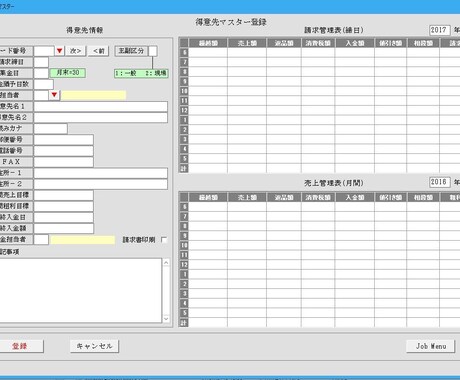460x380 pixels.
Task: Click 消費税額 column header in 売上管理表
Action: [x=318, y=197]
